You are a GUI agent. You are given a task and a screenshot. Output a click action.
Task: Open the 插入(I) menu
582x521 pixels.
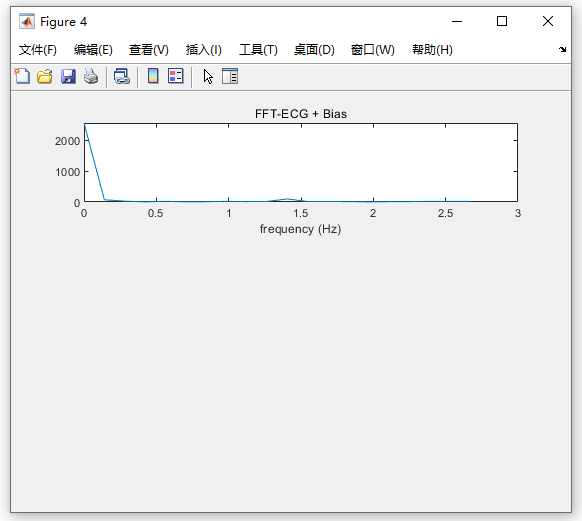(x=204, y=50)
